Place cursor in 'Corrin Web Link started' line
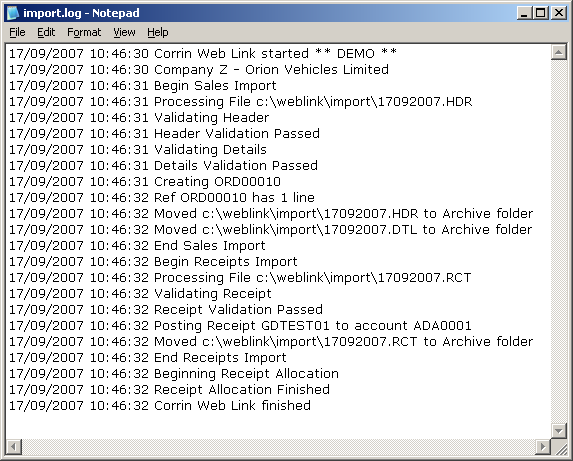 202,54
